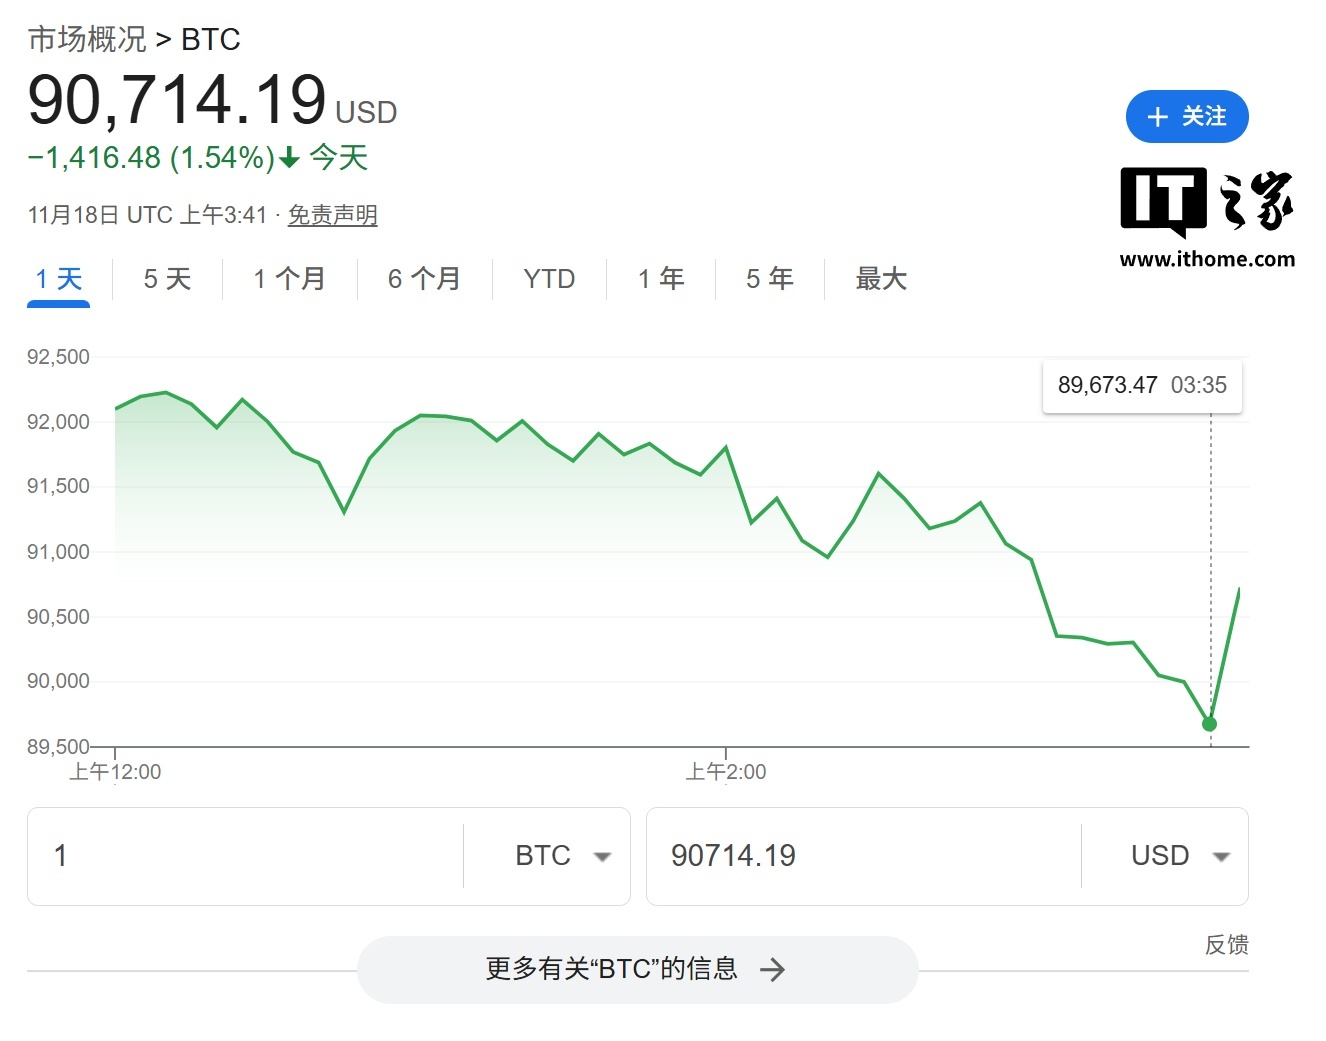Click the plus icon on the 关注 button
This screenshot has width=1326, height=1041.
coord(1158,117)
